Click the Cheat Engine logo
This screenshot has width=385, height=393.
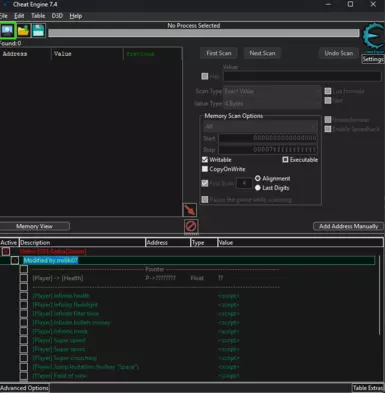coord(373,37)
